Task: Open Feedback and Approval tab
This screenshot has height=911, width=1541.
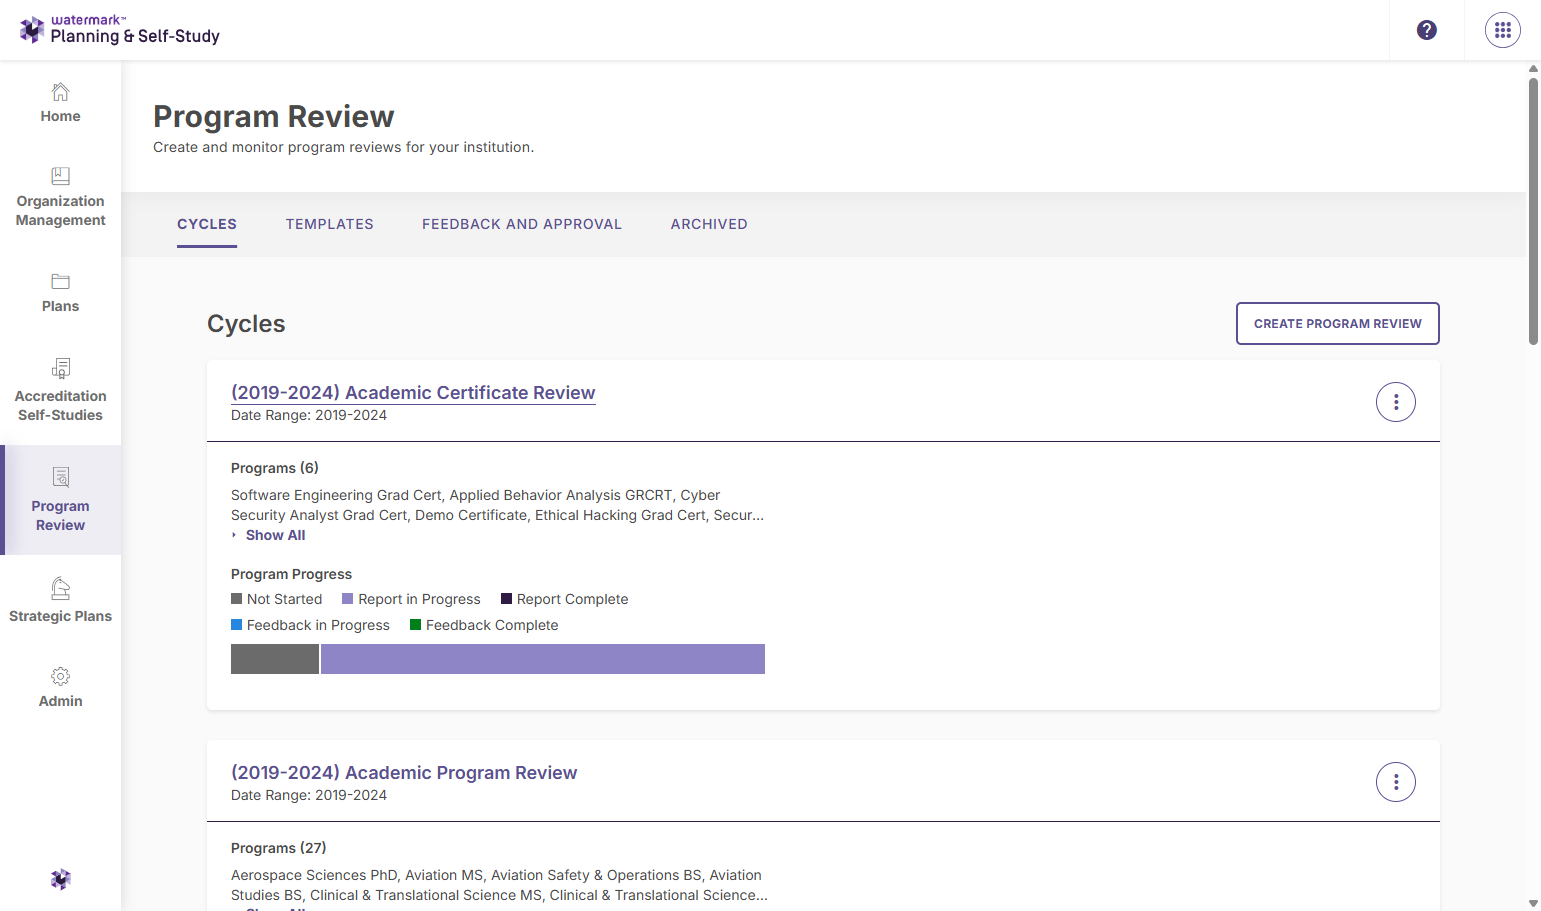Action: (522, 224)
